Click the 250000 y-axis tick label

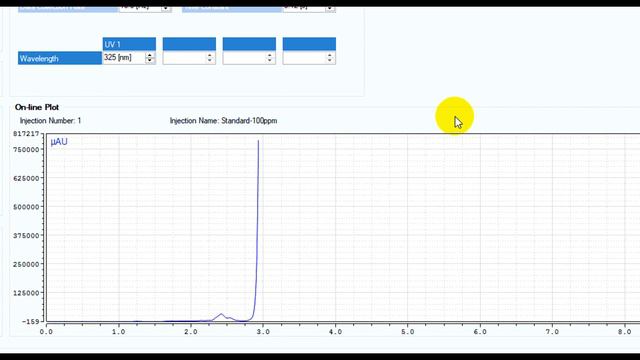click(26, 264)
